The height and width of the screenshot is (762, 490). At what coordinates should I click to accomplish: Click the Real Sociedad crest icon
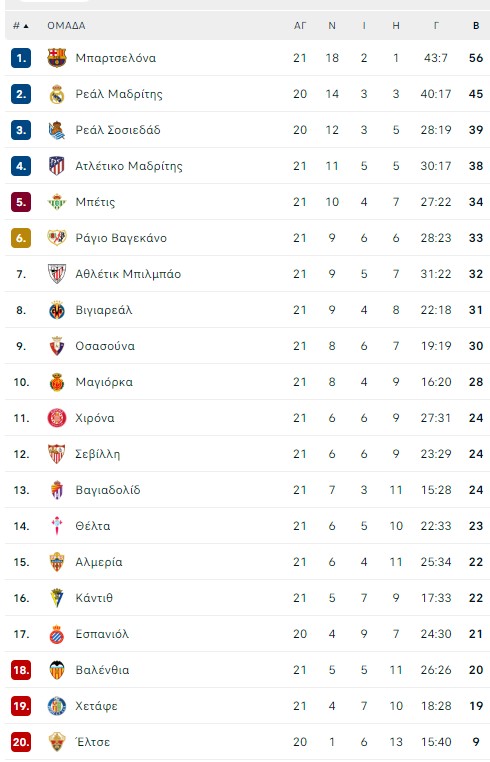point(57,130)
